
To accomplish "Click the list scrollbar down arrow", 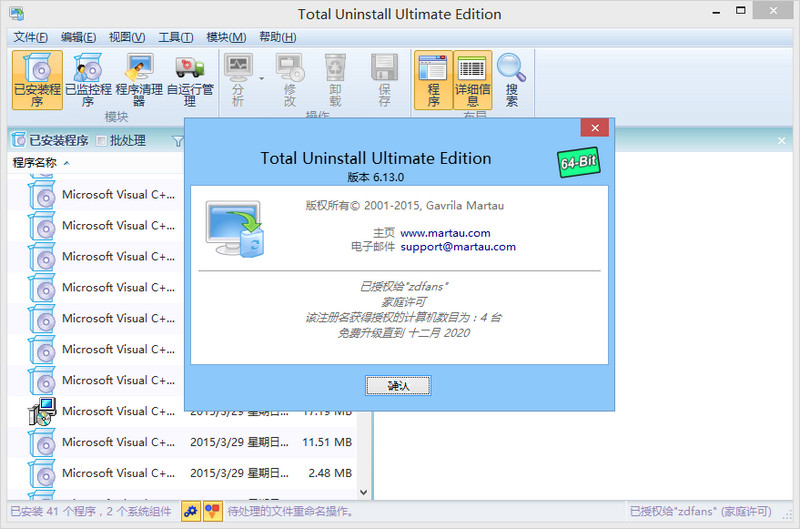I will tap(363, 492).
